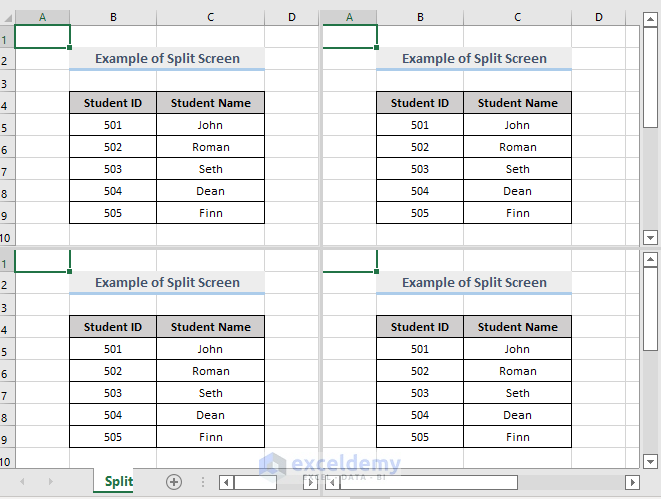
Task: Click the title 'Example of Split Screen' in lower-left pane
Action: (167, 282)
